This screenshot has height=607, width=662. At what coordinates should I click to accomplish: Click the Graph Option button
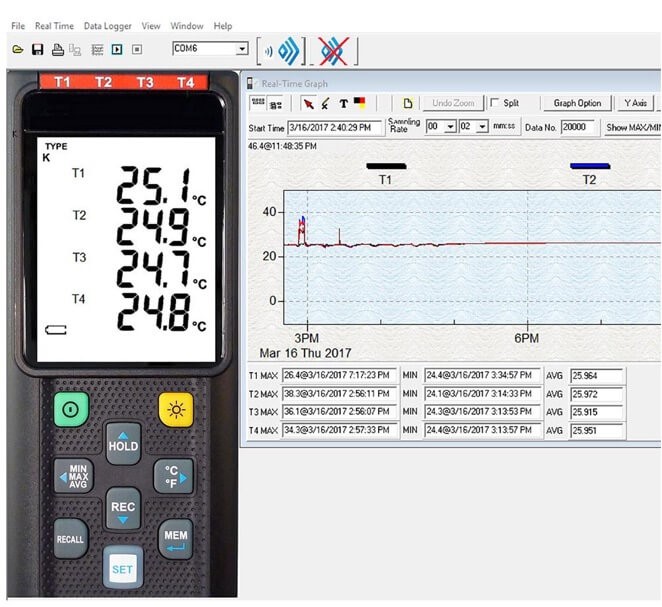coord(577,103)
